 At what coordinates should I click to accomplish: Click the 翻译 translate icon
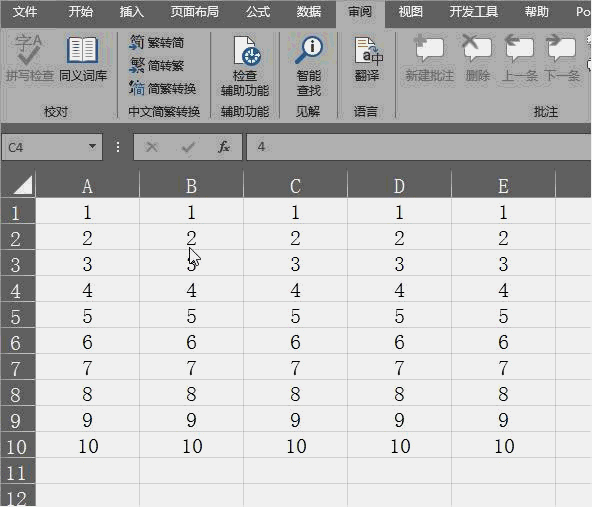pos(368,51)
